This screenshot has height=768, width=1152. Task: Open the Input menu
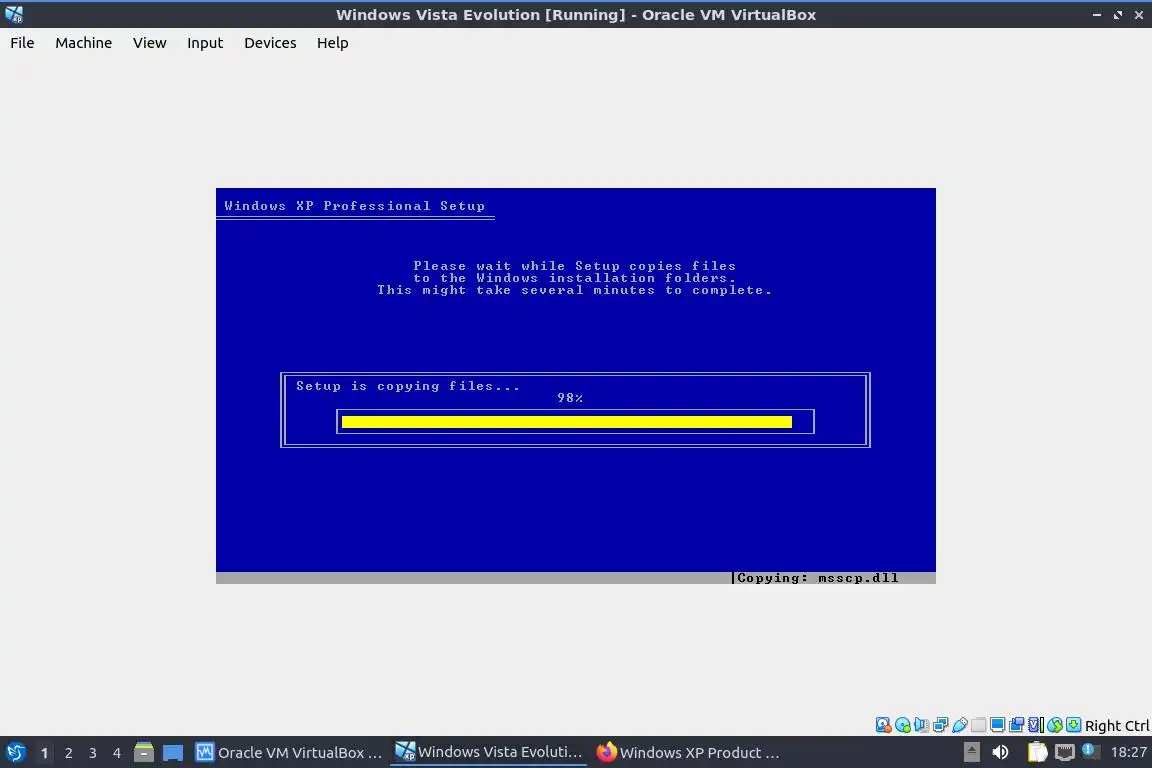pos(205,43)
